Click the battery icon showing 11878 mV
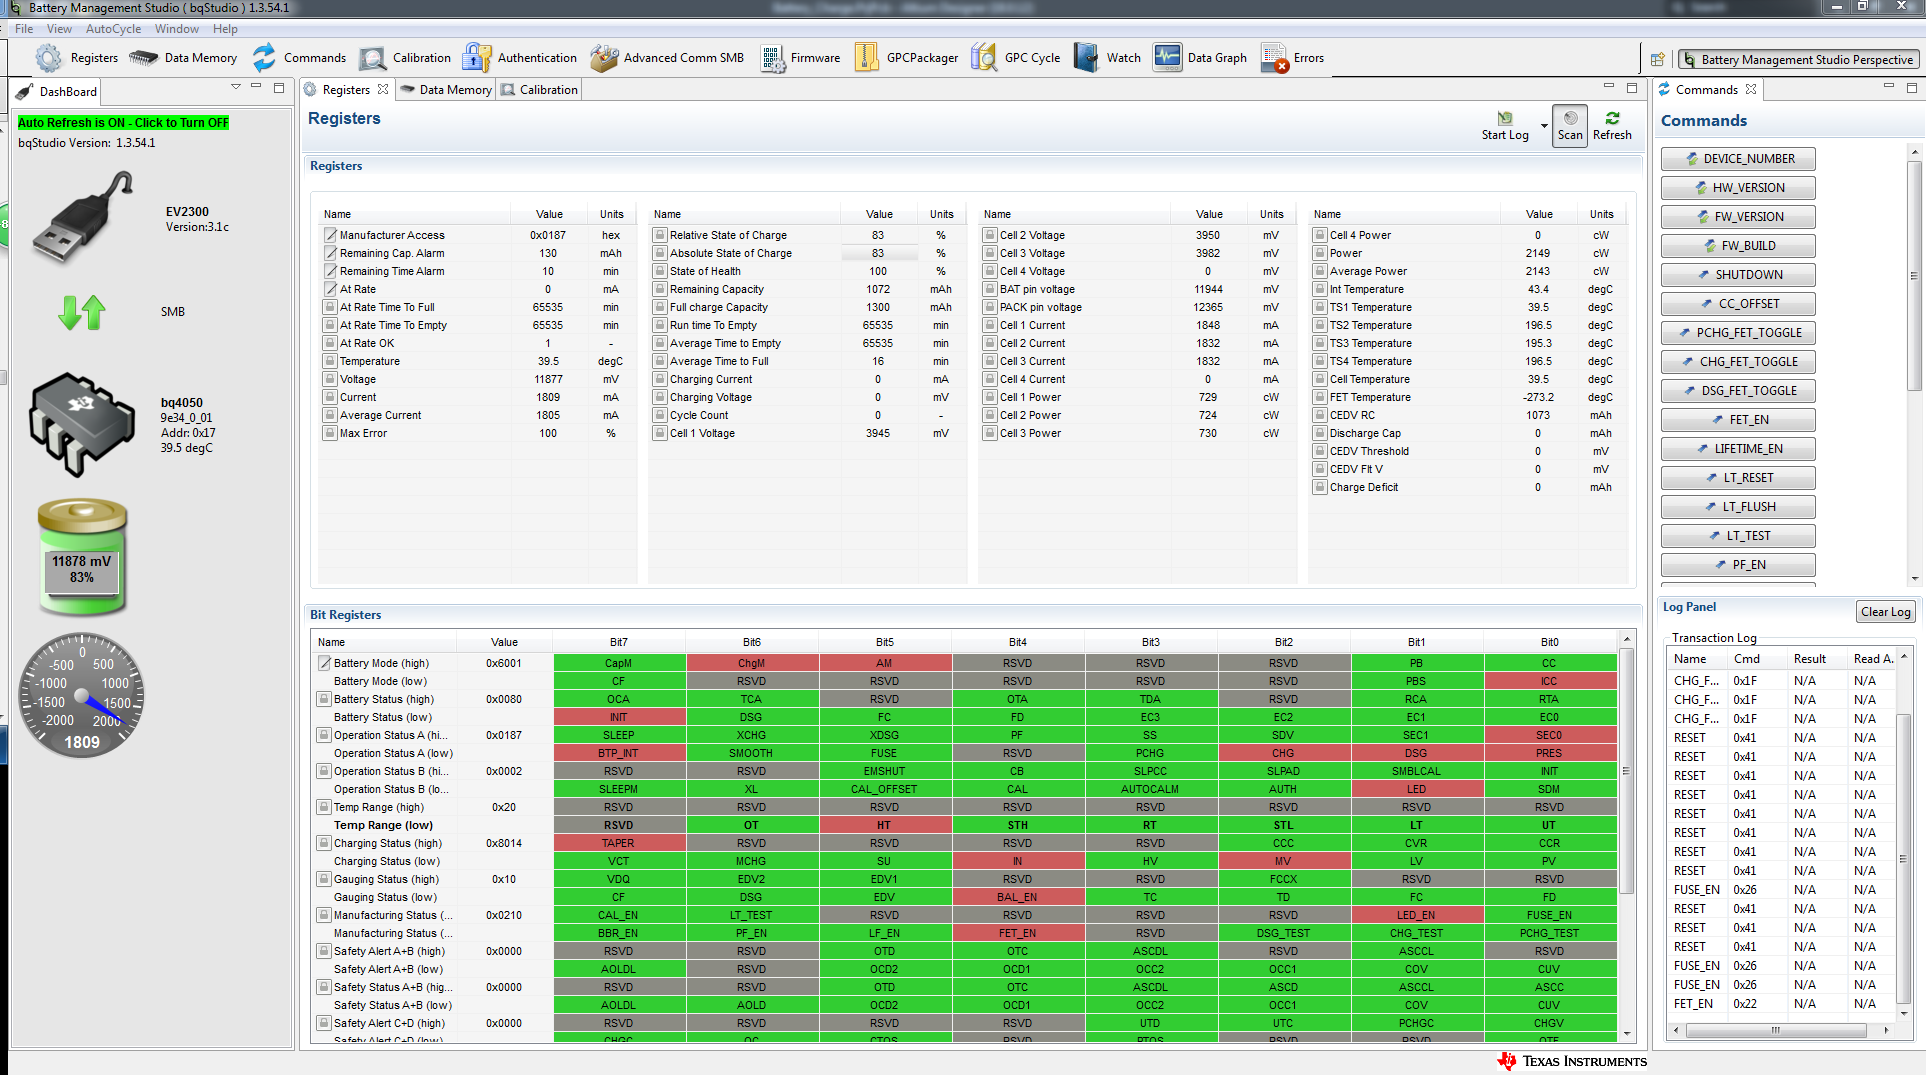This screenshot has height=1075, width=1926. [82, 556]
